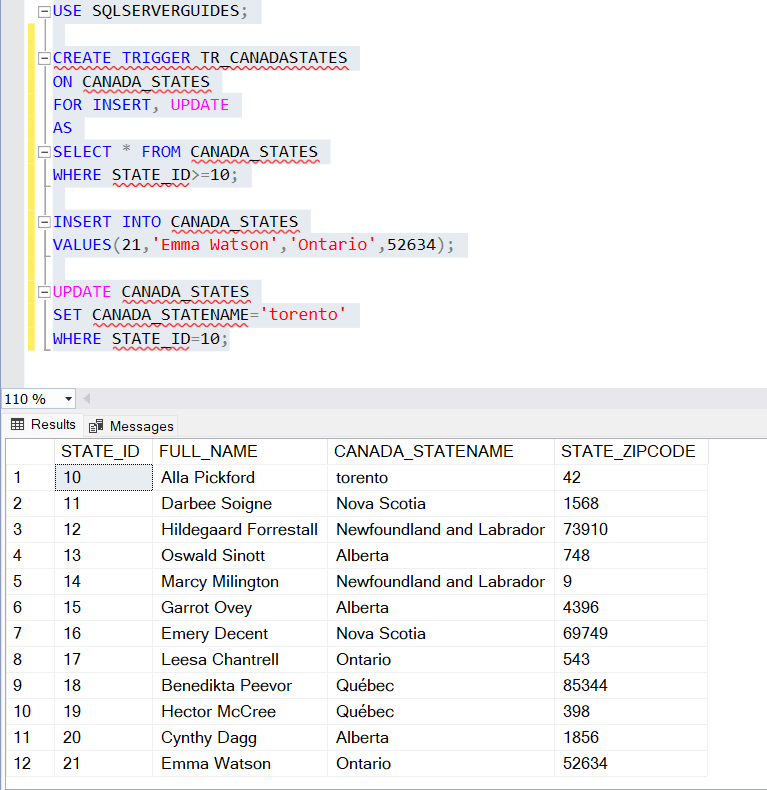This screenshot has width=767, height=790.
Task: Click the 'Oswald Sinott' cell
Action: pos(240,555)
